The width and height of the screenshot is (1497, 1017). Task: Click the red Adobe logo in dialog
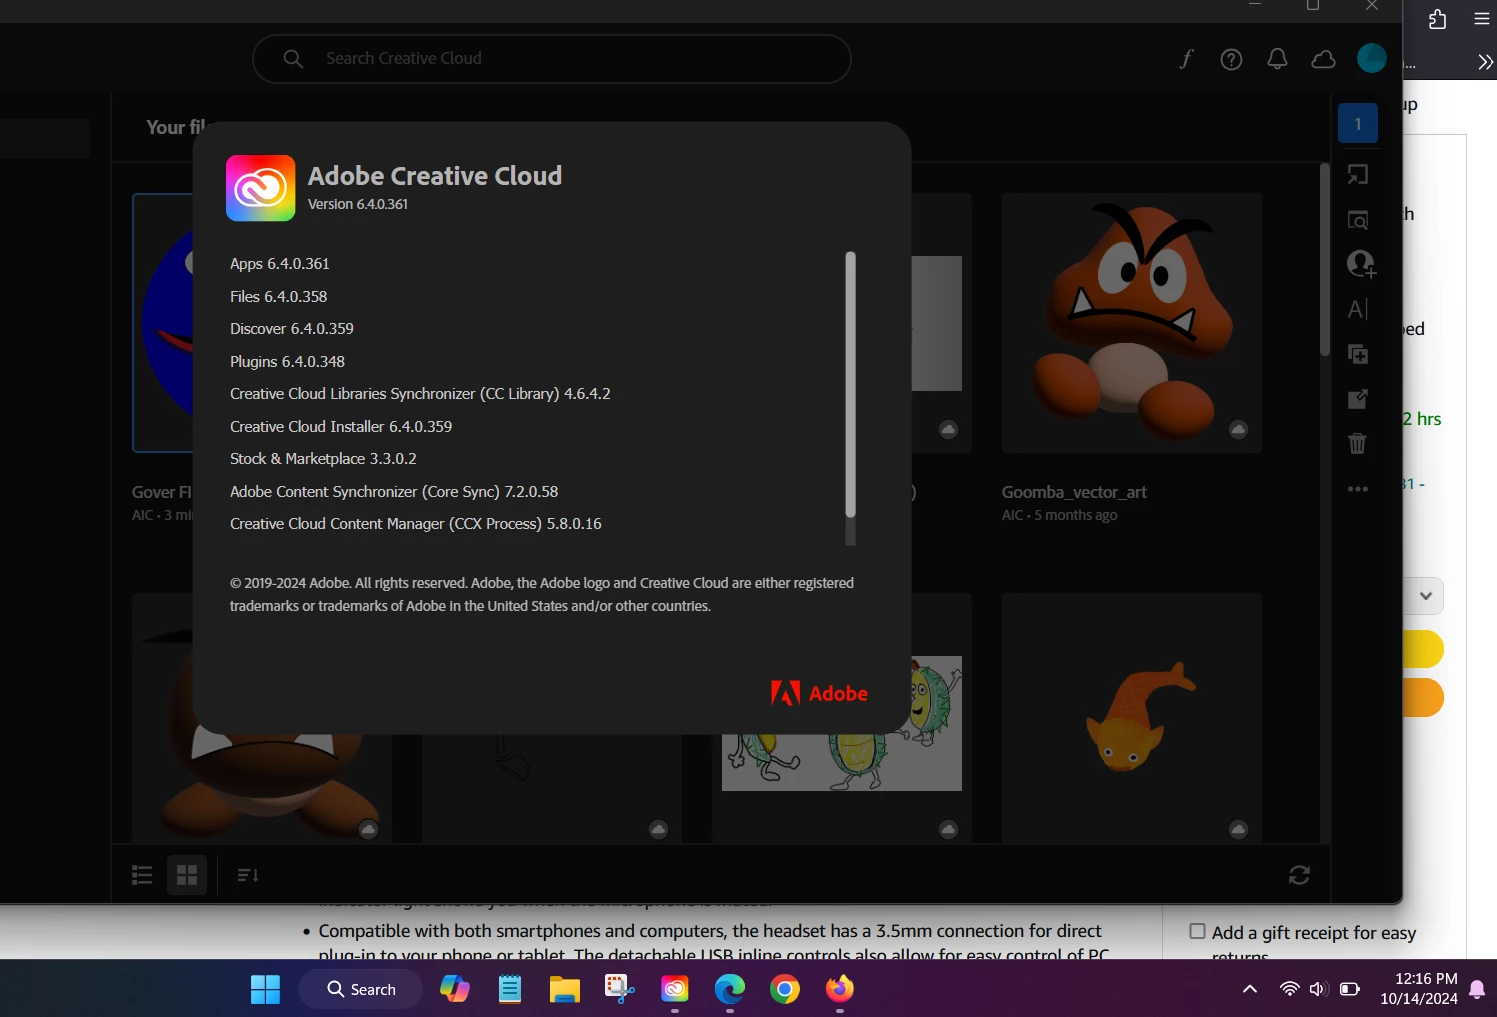pyautogui.click(x=819, y=693)
